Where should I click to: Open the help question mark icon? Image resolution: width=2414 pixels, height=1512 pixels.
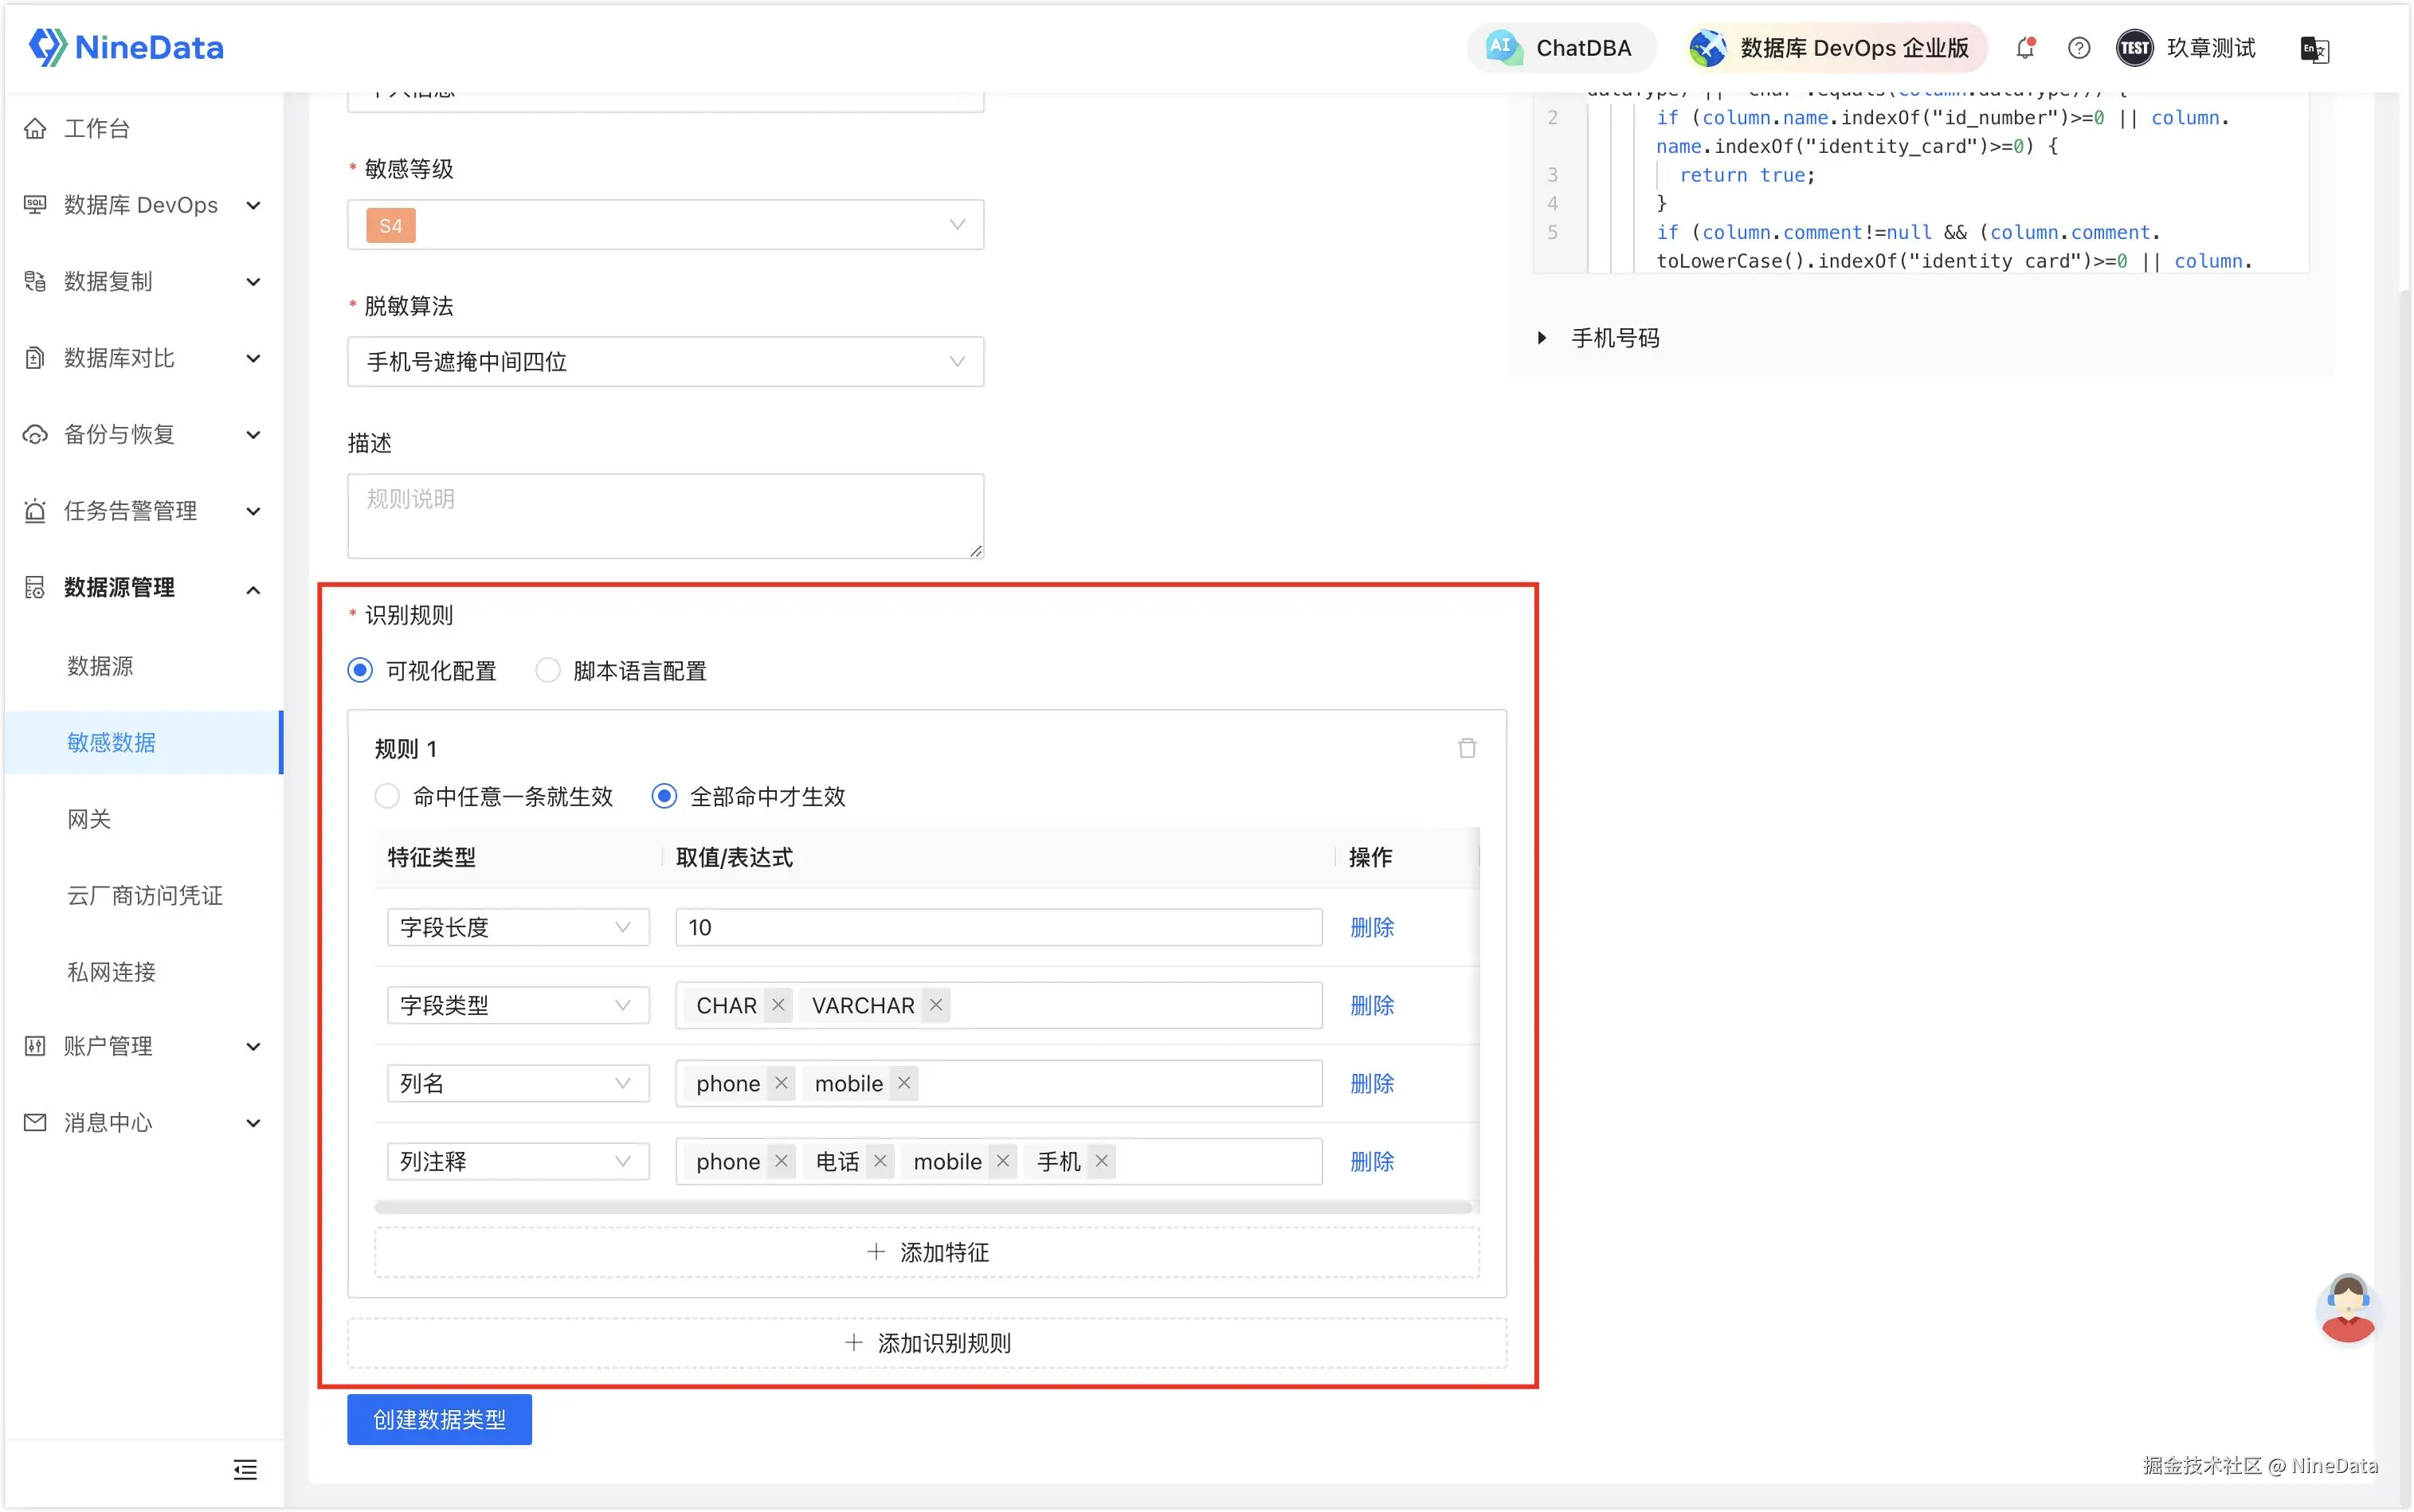click(x=2079, y=48)
